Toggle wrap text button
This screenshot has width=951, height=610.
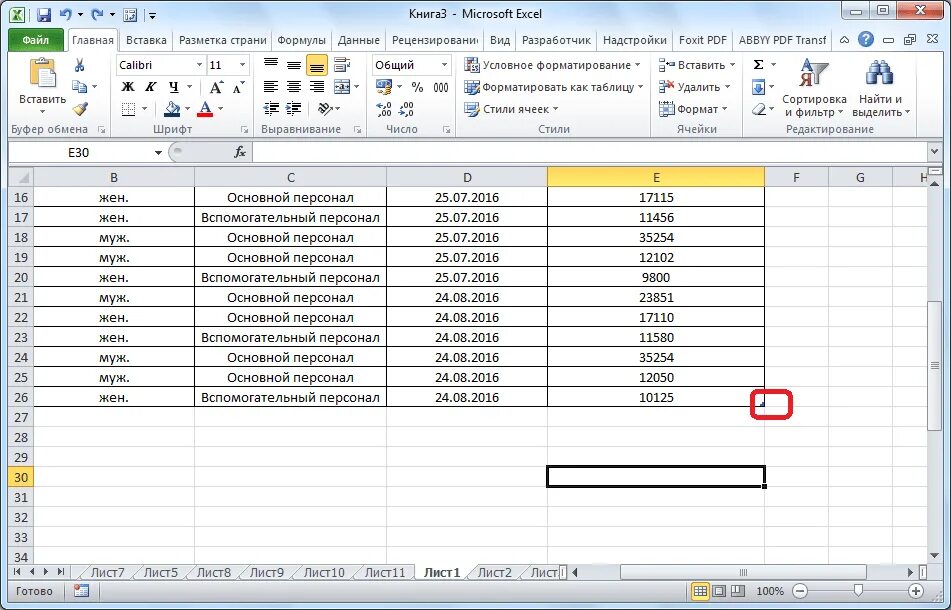click(x=342, y=65)
